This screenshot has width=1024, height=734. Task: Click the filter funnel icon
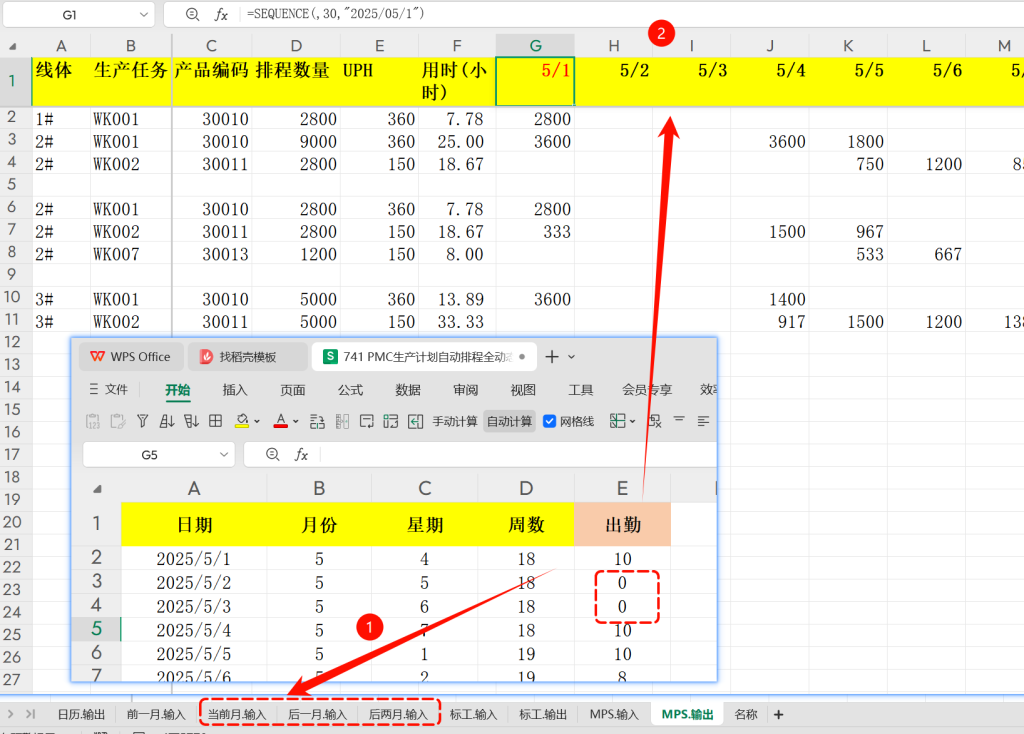(142, 421)
